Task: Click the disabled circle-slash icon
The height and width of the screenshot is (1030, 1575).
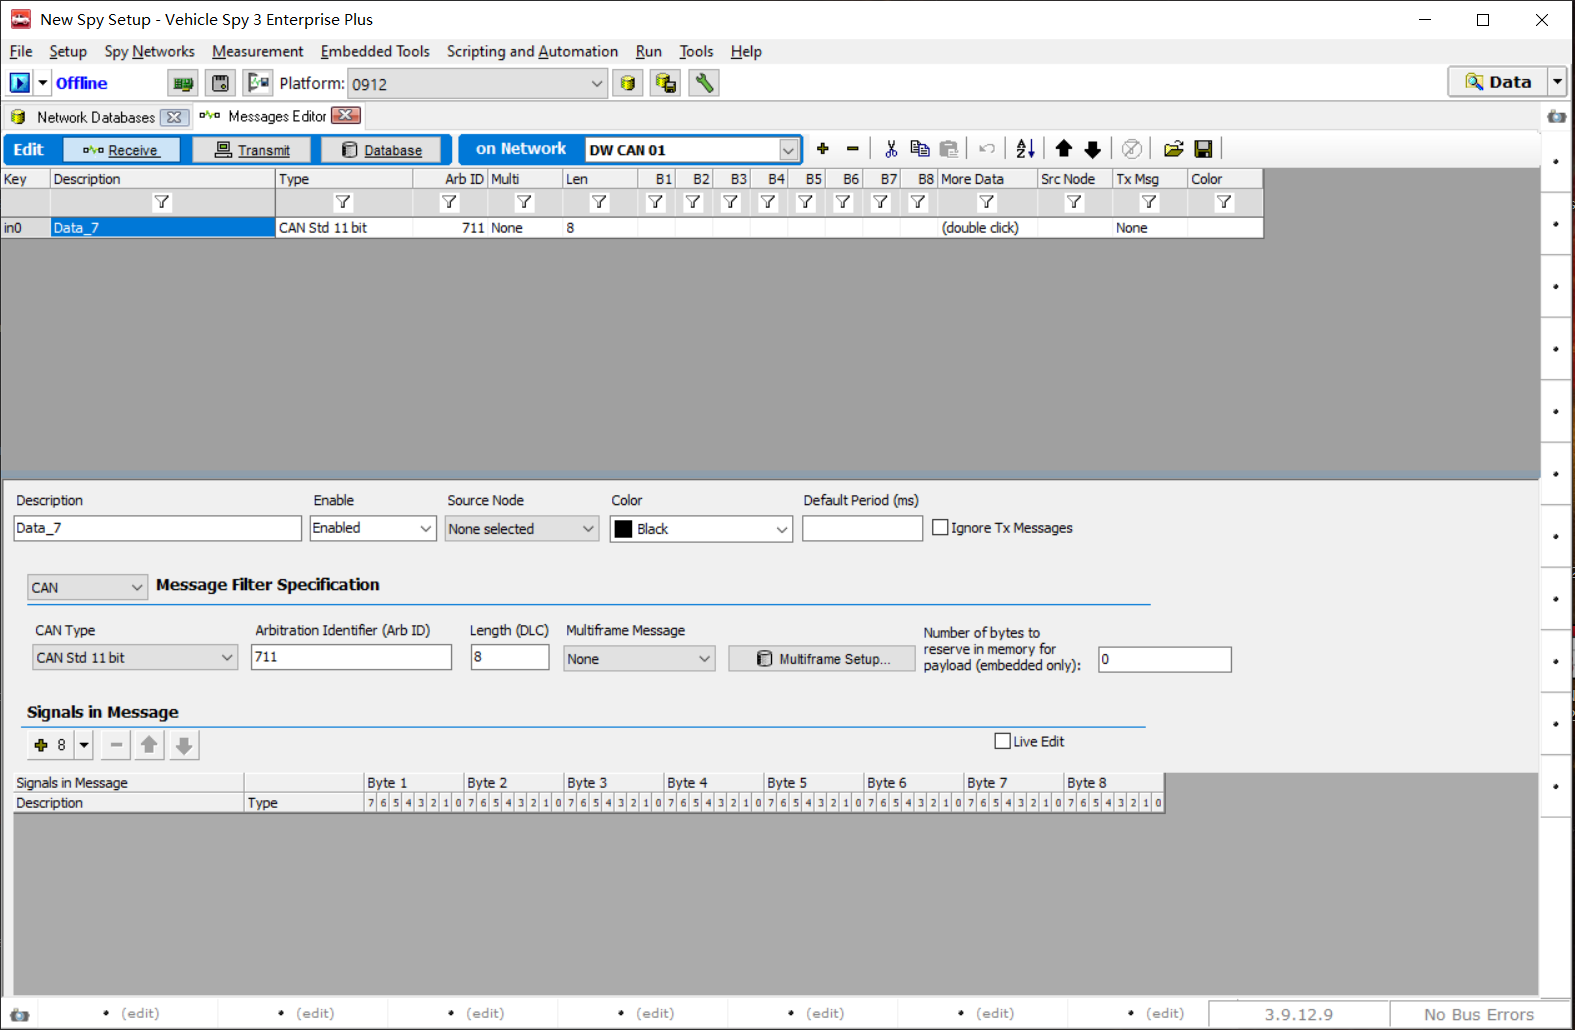Action: [x=1132, y=149]
